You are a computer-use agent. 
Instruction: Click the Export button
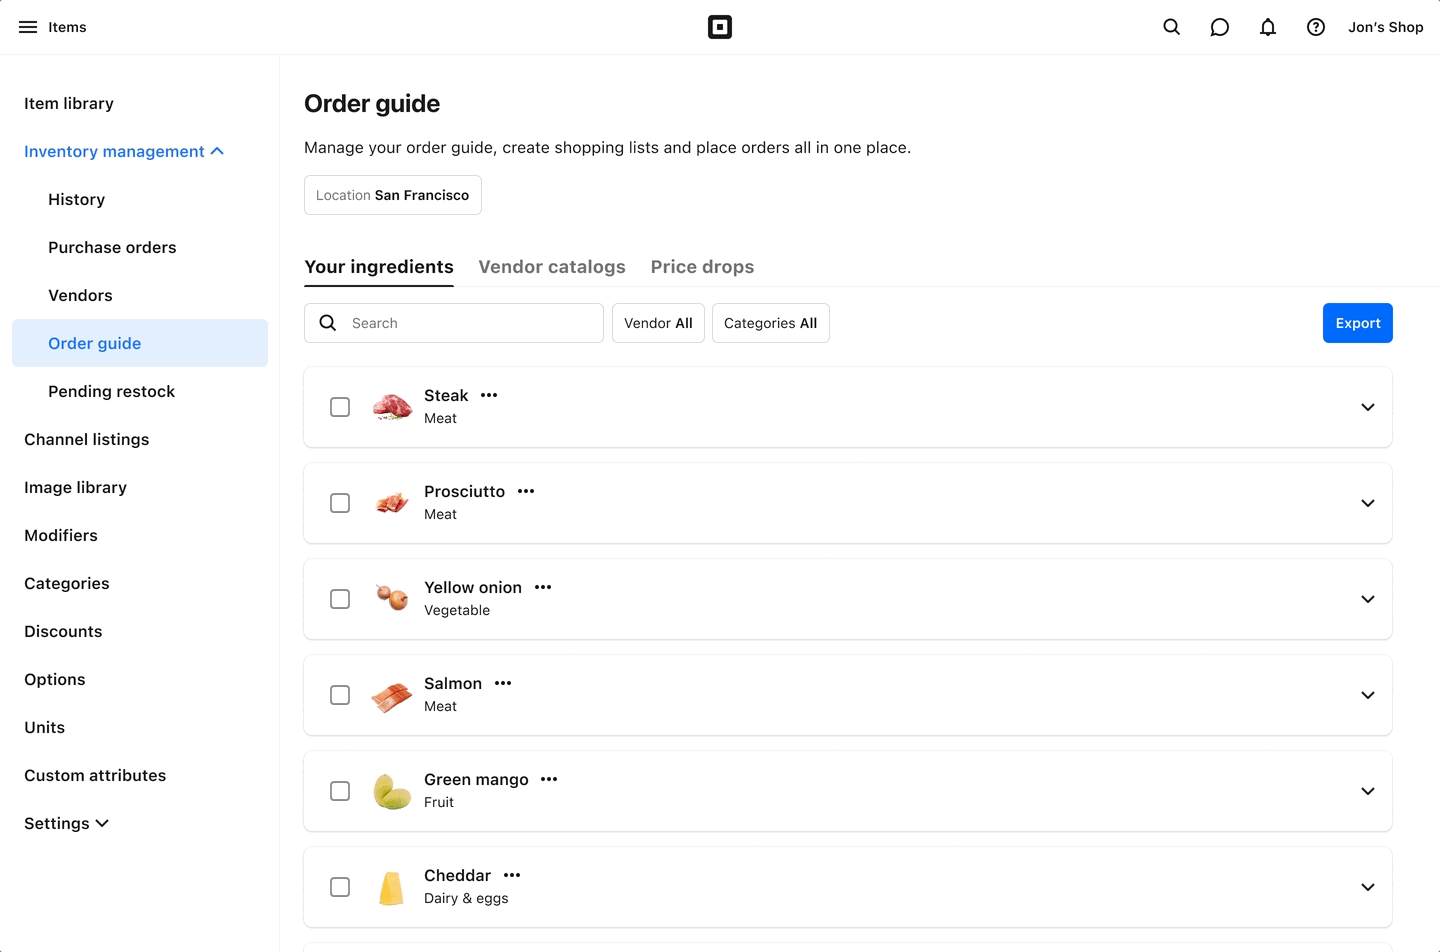pos(1357,323)
